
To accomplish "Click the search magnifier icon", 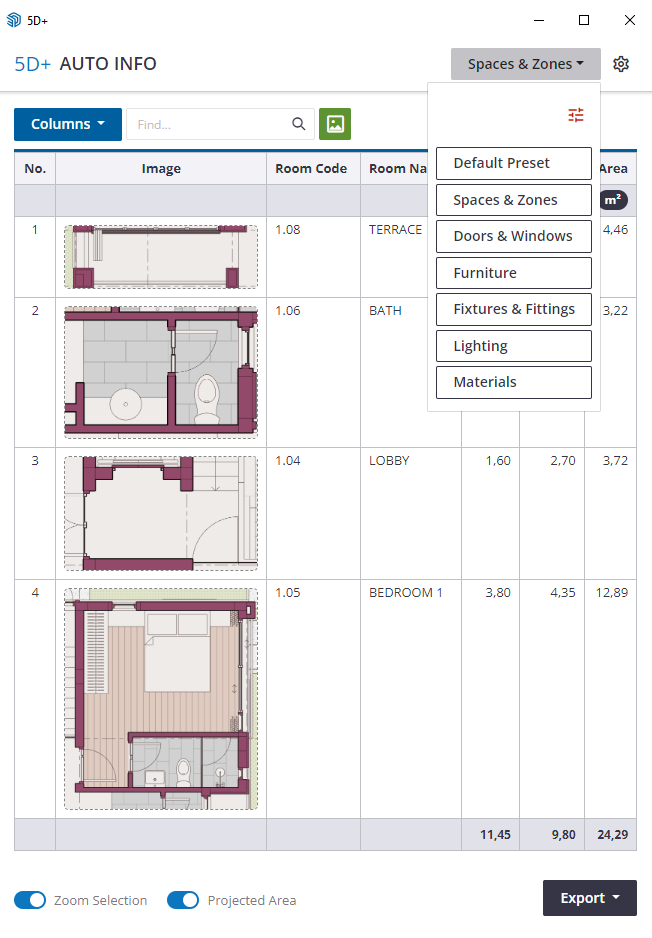I will coord(298,124).
